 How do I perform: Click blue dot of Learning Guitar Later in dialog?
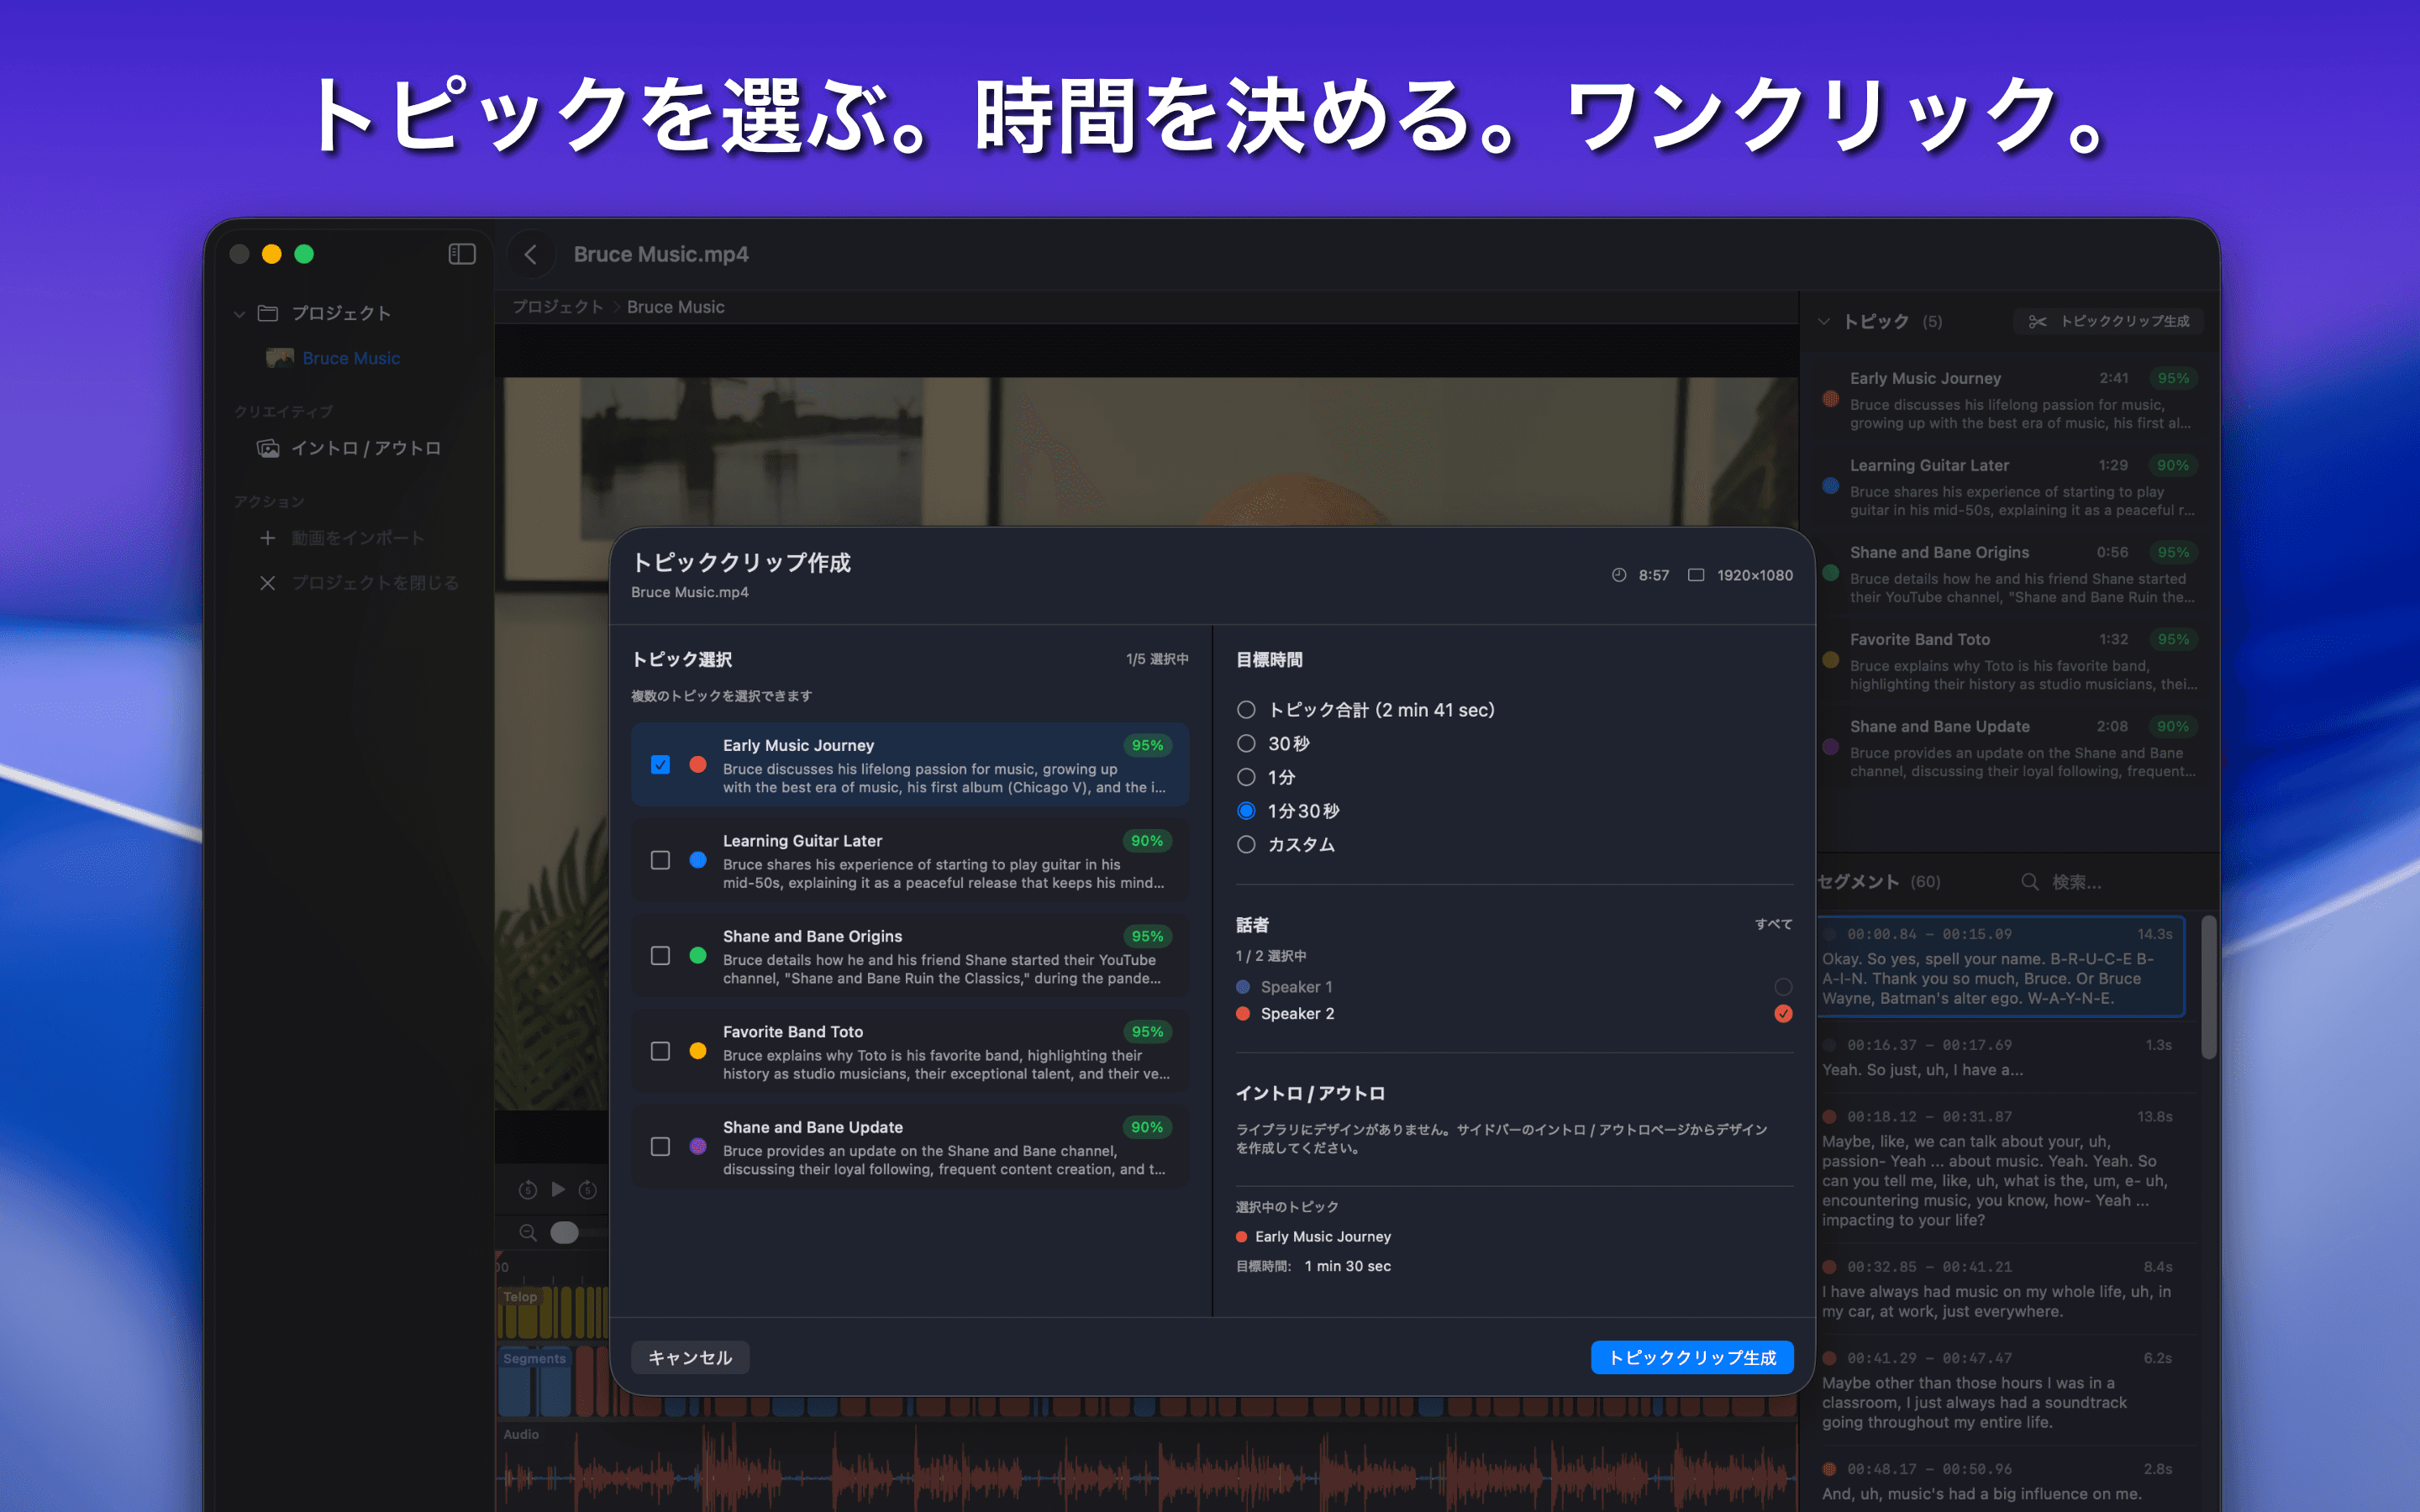(x=698, y=860)
